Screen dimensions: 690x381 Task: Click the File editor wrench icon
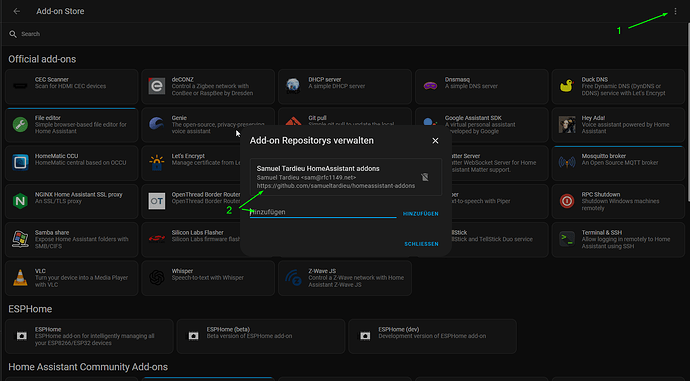coord(20,125)
